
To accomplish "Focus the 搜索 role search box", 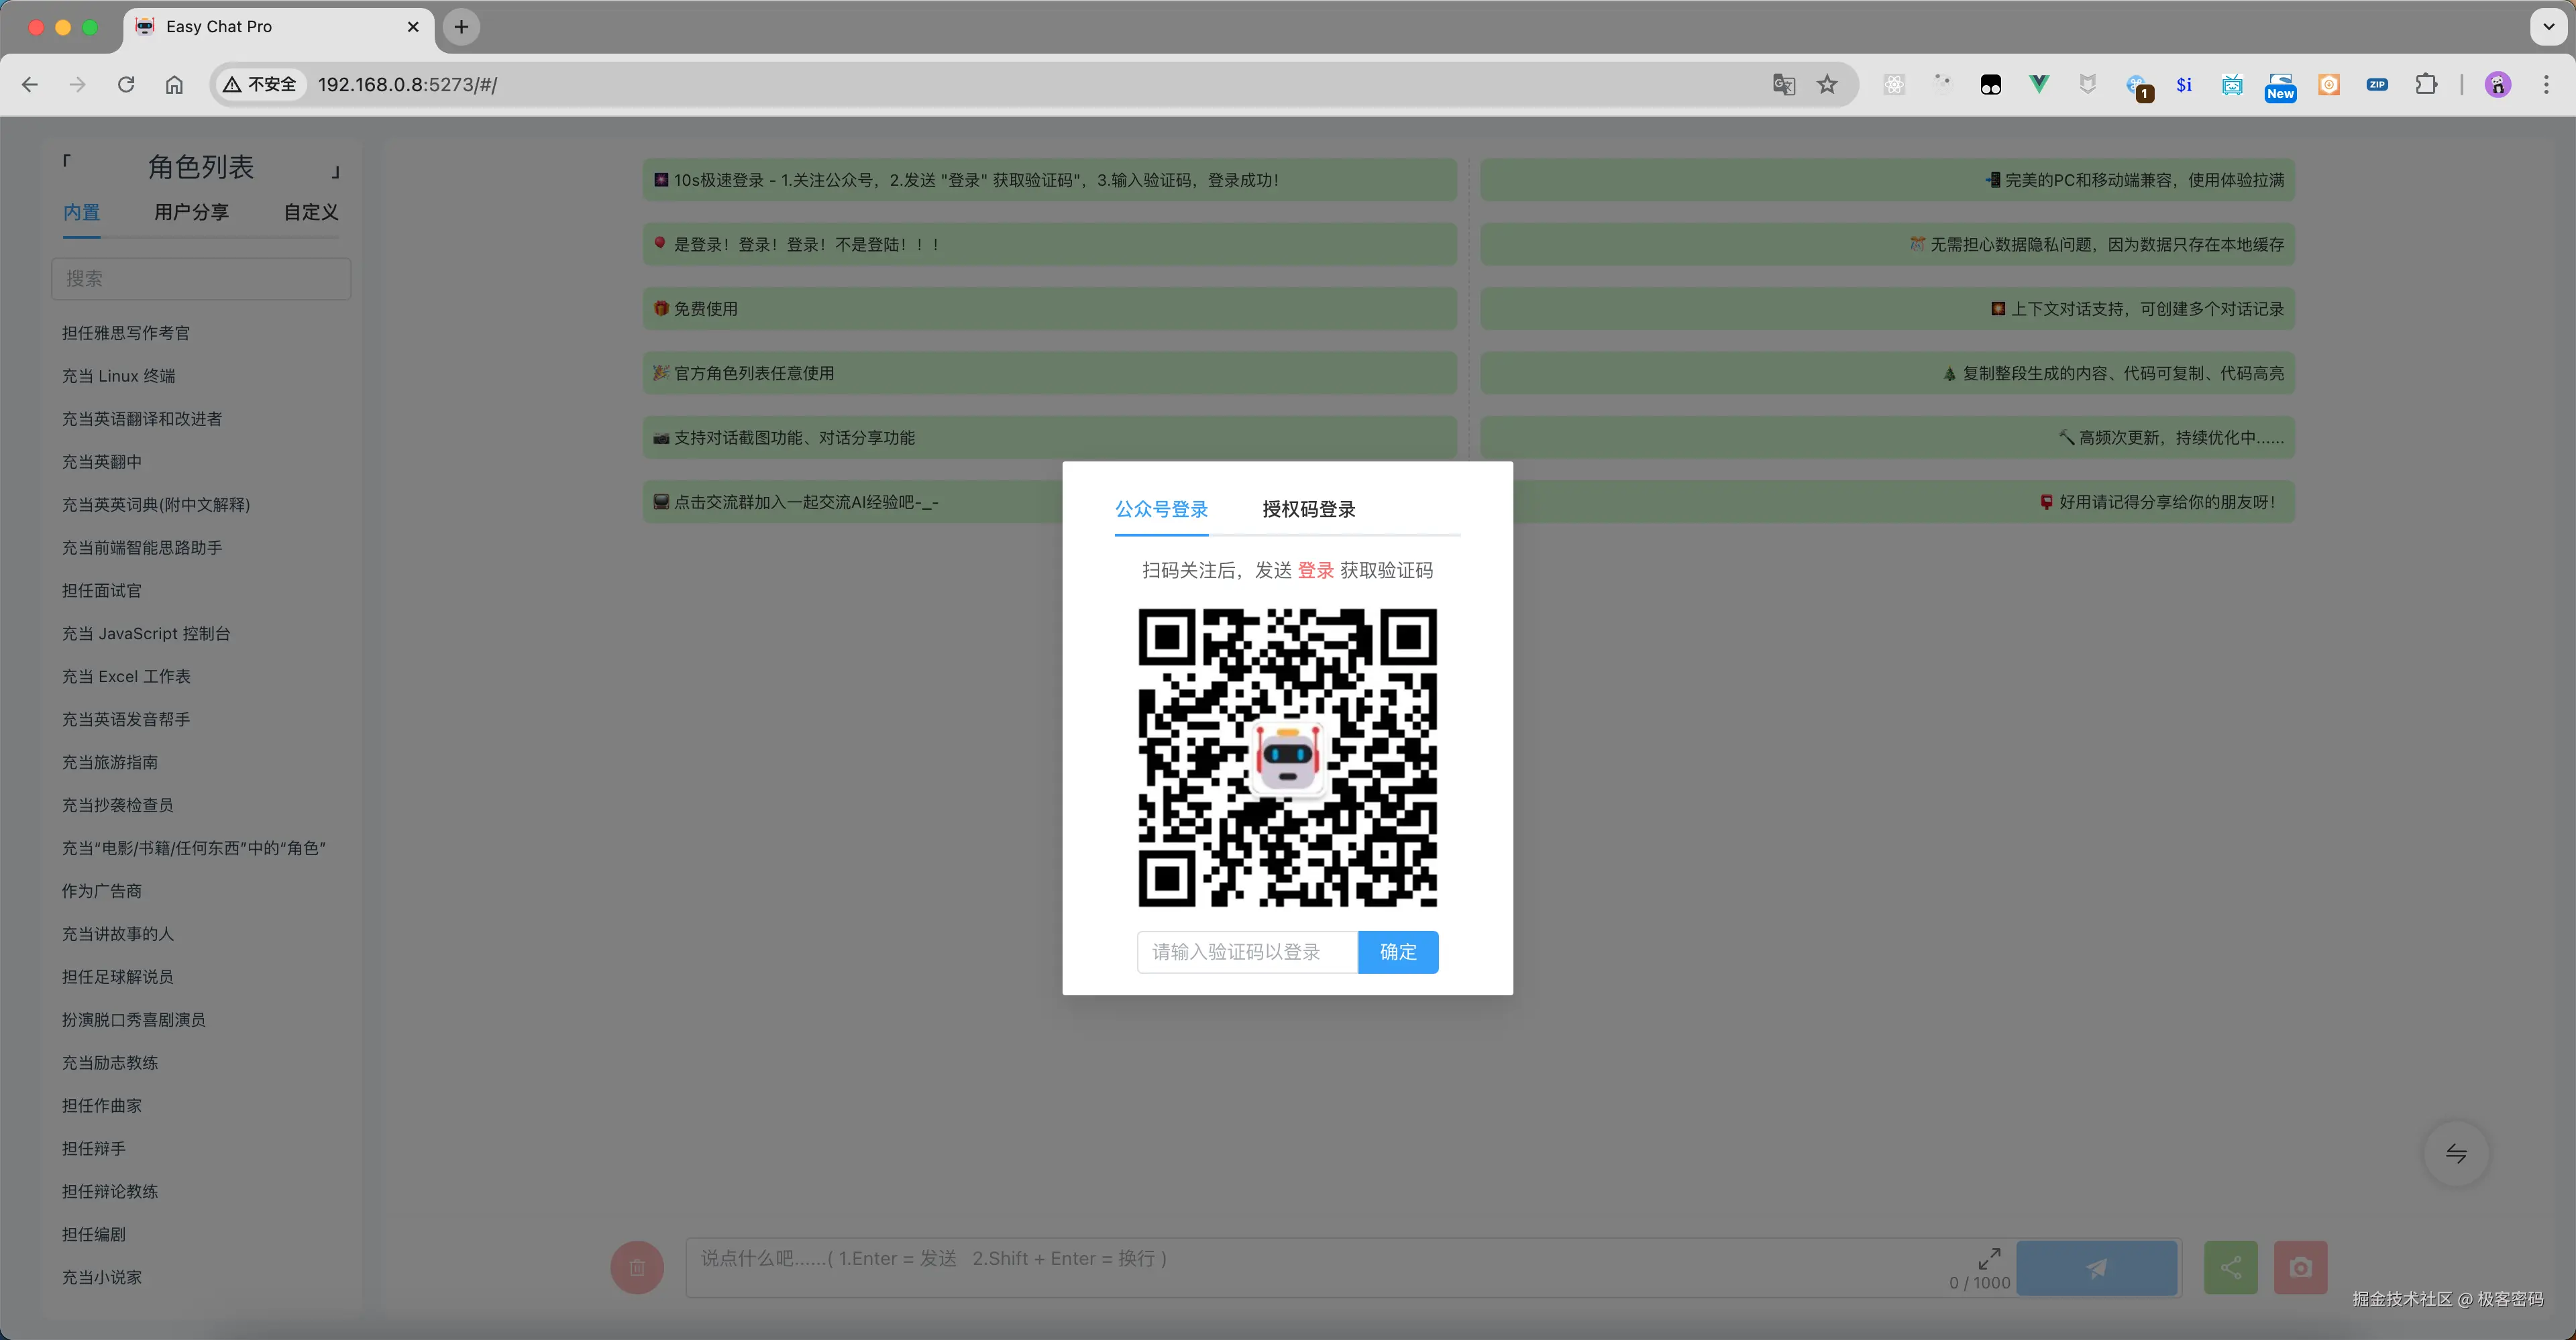I will point(201,278).
